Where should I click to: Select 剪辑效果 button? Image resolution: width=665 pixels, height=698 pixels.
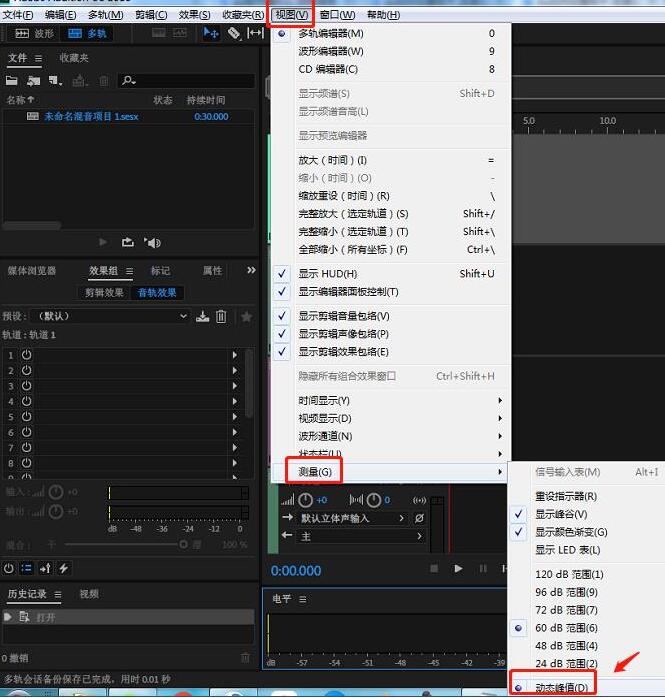[104, 292]
